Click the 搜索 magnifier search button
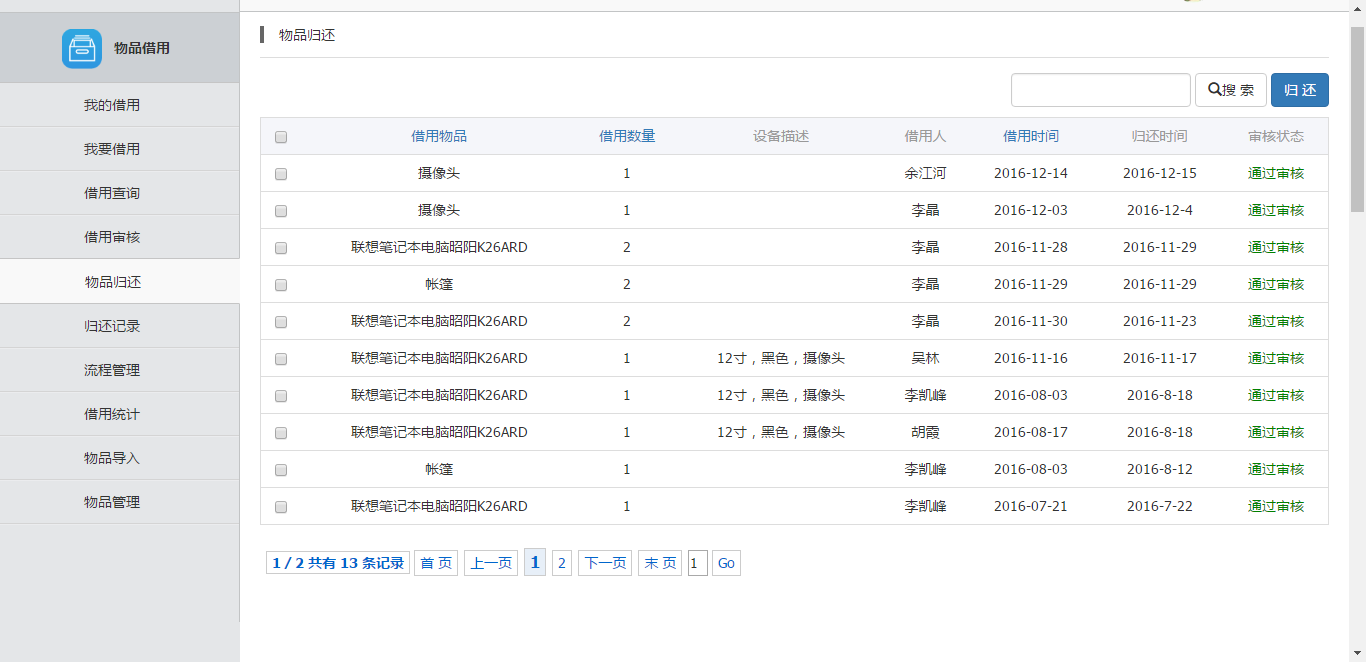 tap(1230, 90)
